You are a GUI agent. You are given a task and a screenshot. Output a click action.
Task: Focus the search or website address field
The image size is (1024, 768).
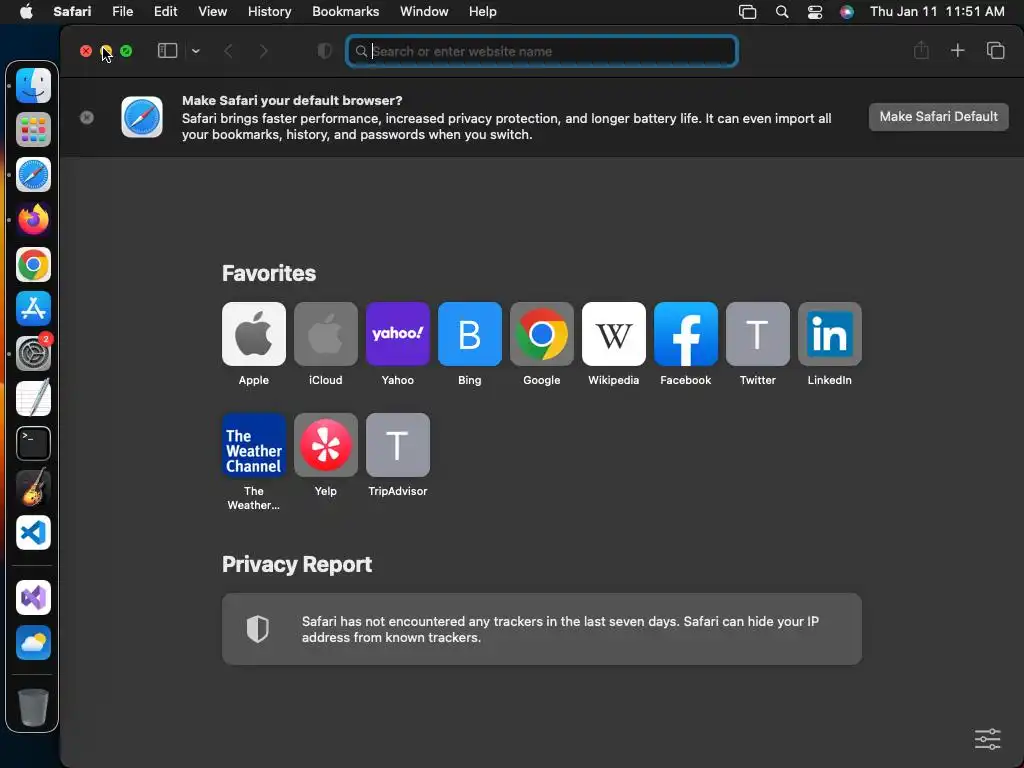(542, 51)
